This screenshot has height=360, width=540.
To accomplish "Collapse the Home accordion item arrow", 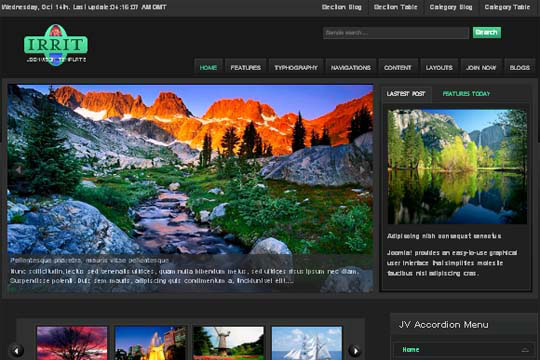I will (525, 350).
